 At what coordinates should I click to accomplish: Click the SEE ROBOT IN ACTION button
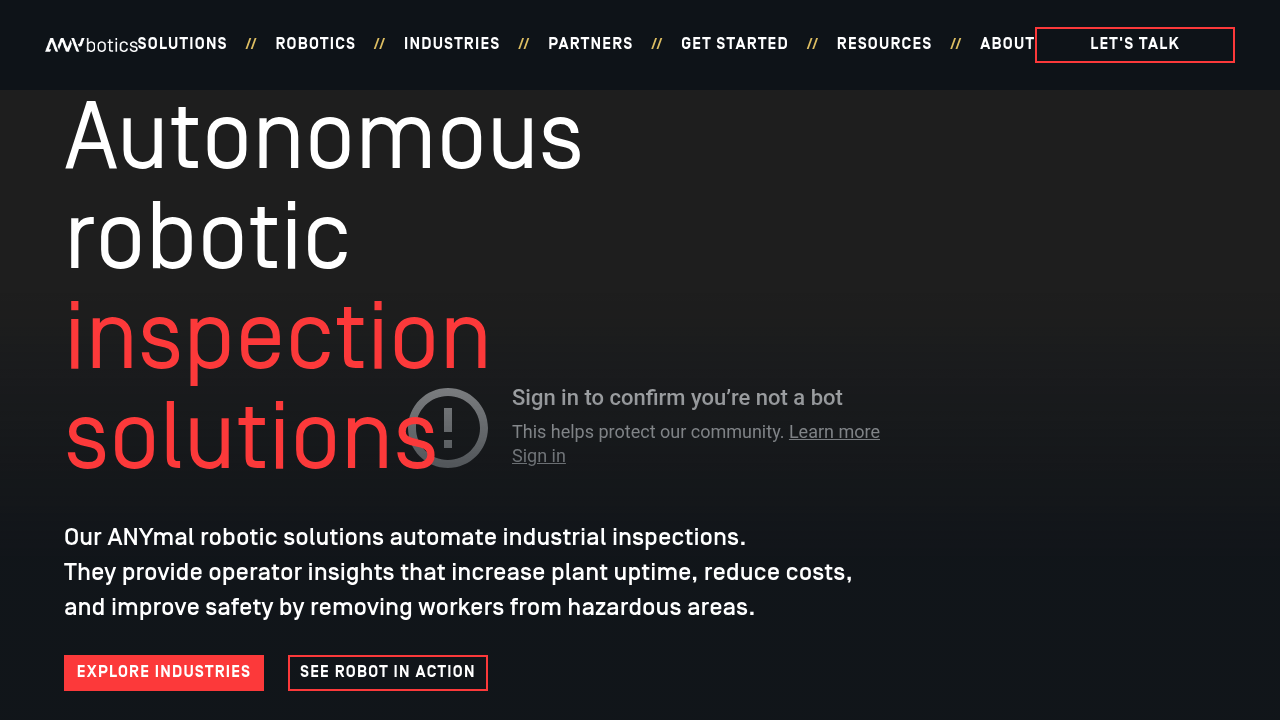pos(387,672)
